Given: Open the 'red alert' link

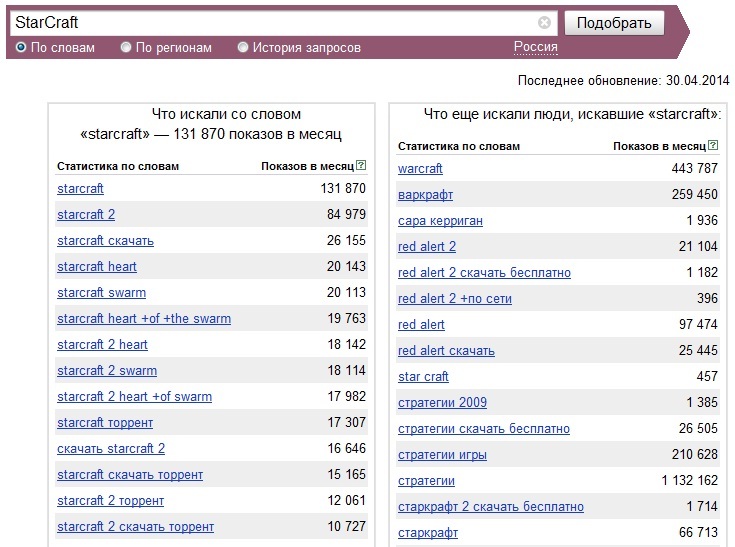Looking at the screenshot, I should pyautogui.click(x=421, y=325).
